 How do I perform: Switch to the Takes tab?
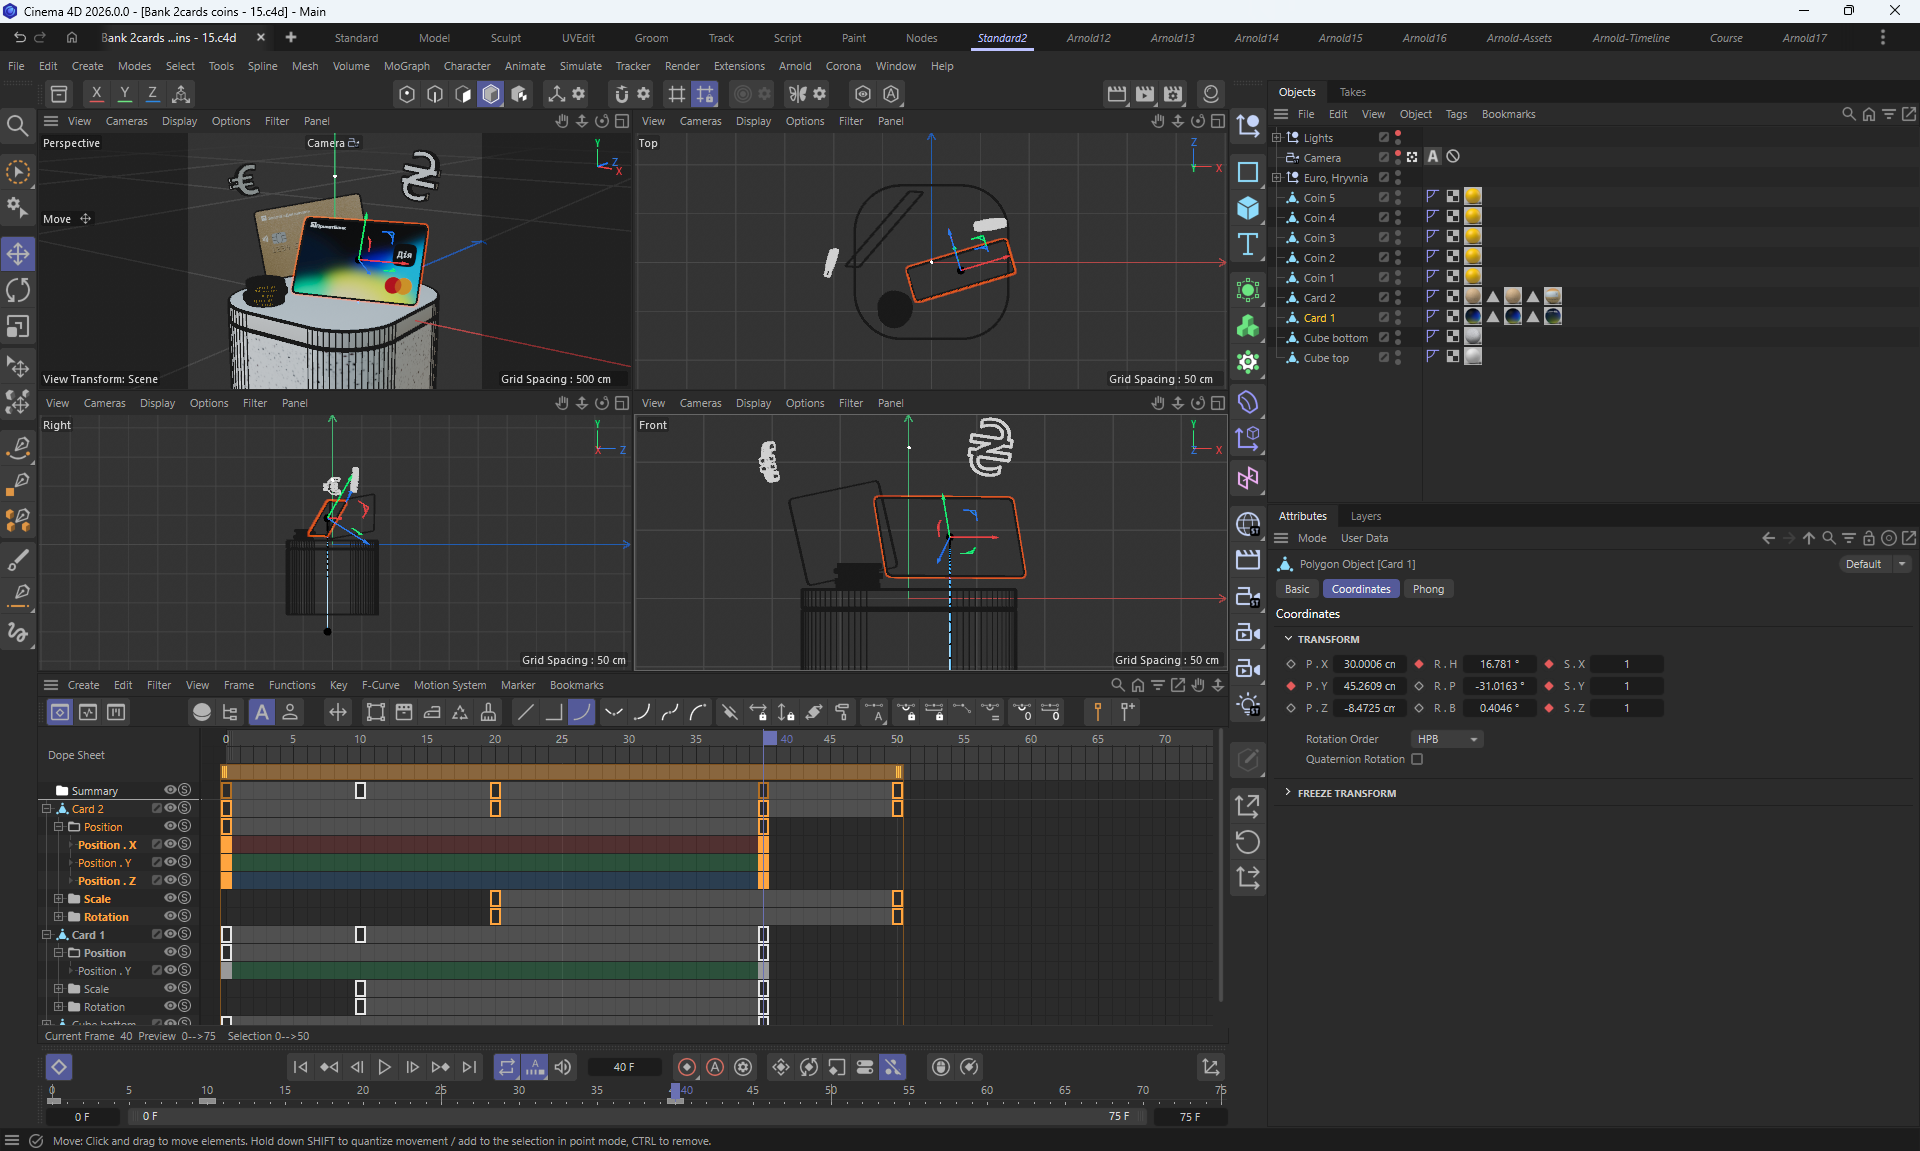(1352, 92)
